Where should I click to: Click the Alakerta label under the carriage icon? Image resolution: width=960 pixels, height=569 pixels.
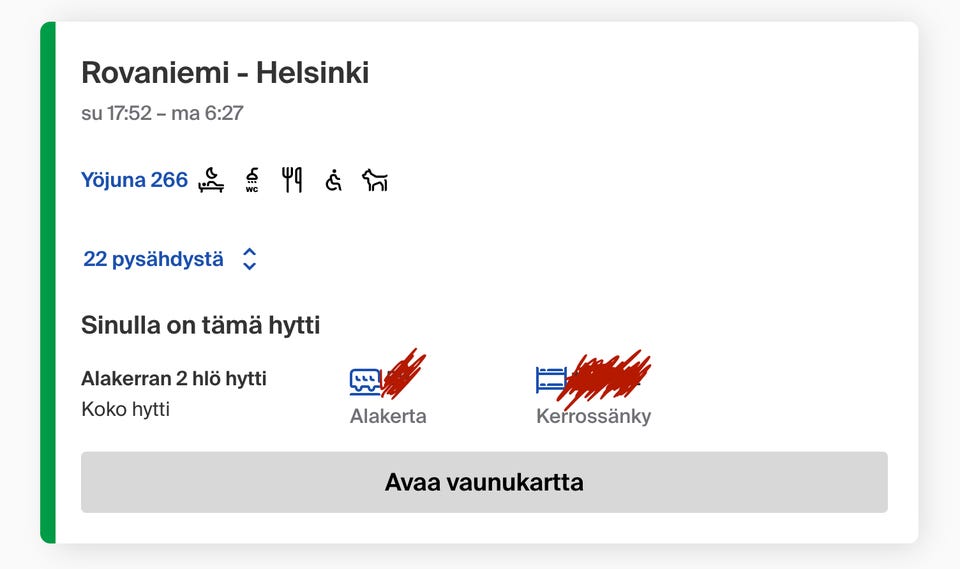(x=388, y=416)
